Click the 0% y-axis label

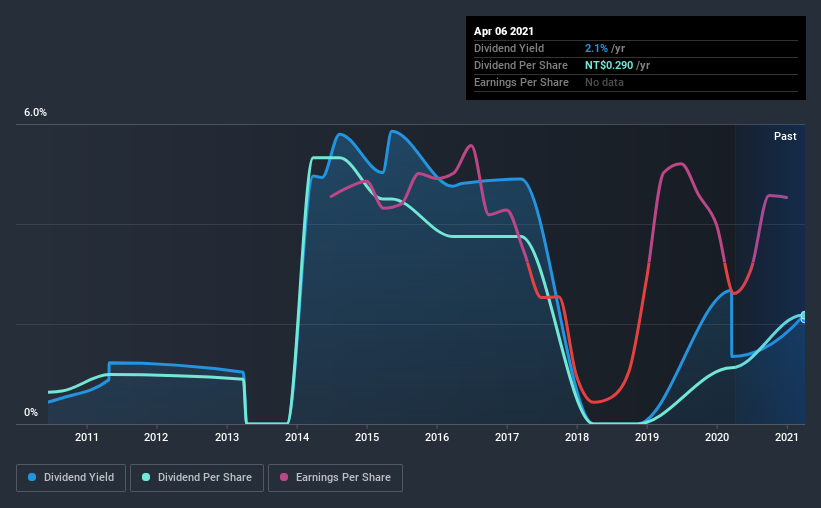pos(31,412)
